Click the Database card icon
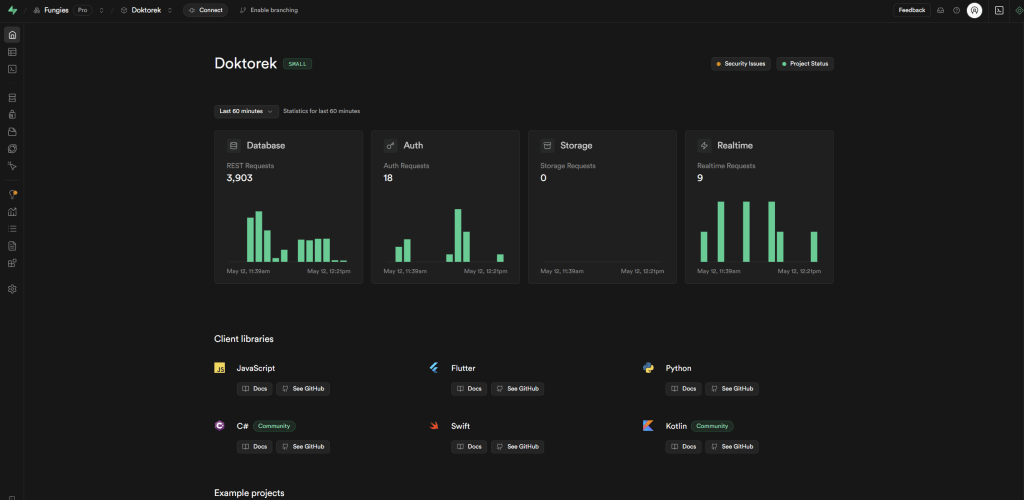Viewport: 1024px width, 500px height. (x=234, y=146)
